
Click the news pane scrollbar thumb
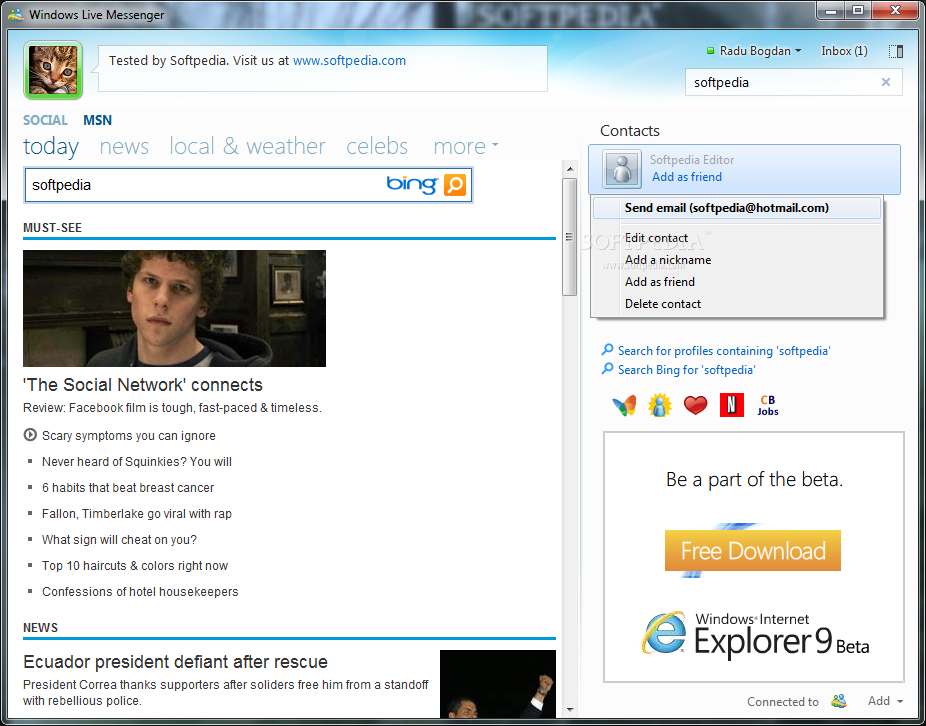(570, 236)
